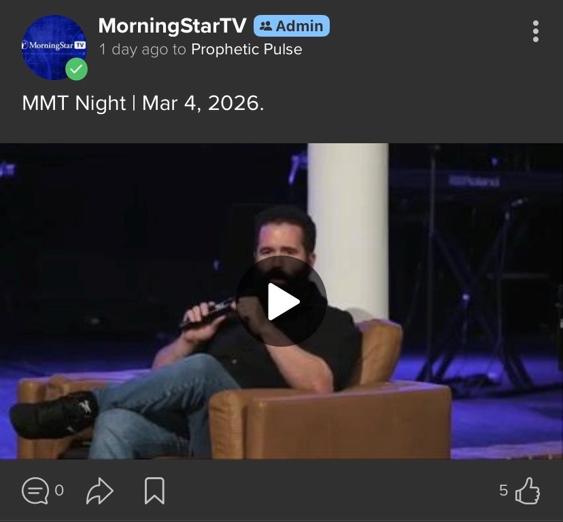View the like count number 5
Screen dimensions: 563x522
point(503,490)
